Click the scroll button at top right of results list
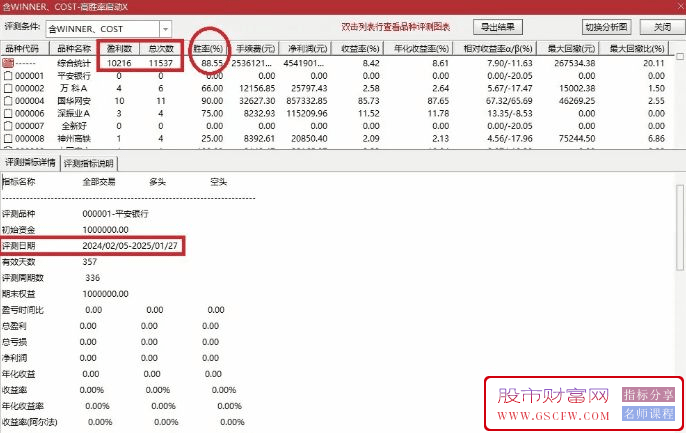Image resolution: width=686 pixels, height=433 pixels. pos(680,56)
